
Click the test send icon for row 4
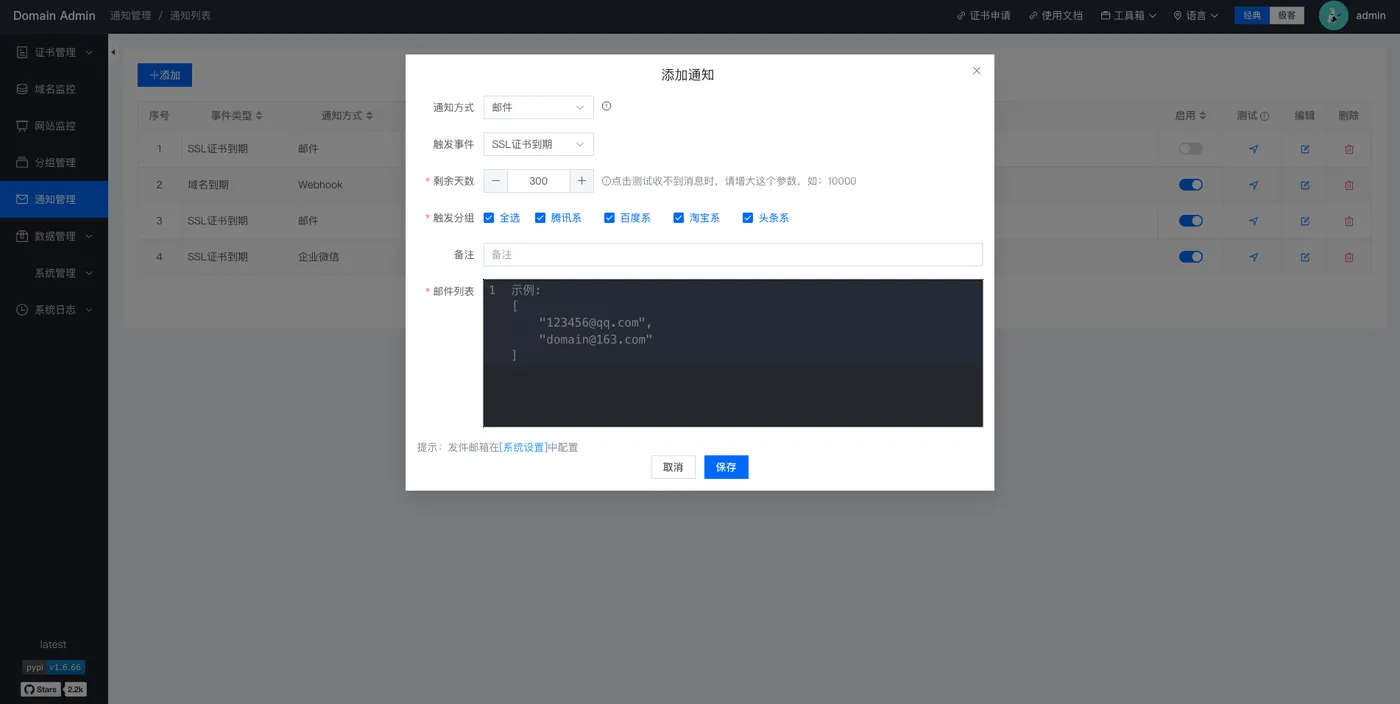pos(1253,257)
